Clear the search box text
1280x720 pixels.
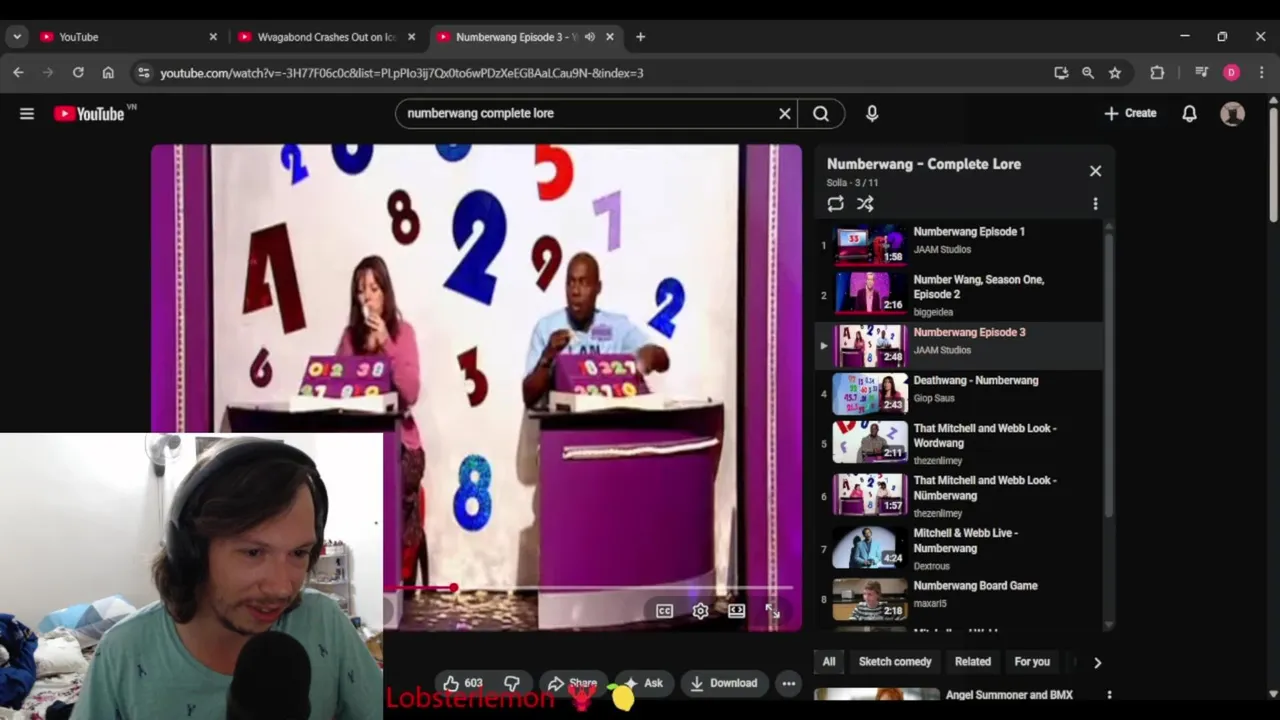point(785,113)
